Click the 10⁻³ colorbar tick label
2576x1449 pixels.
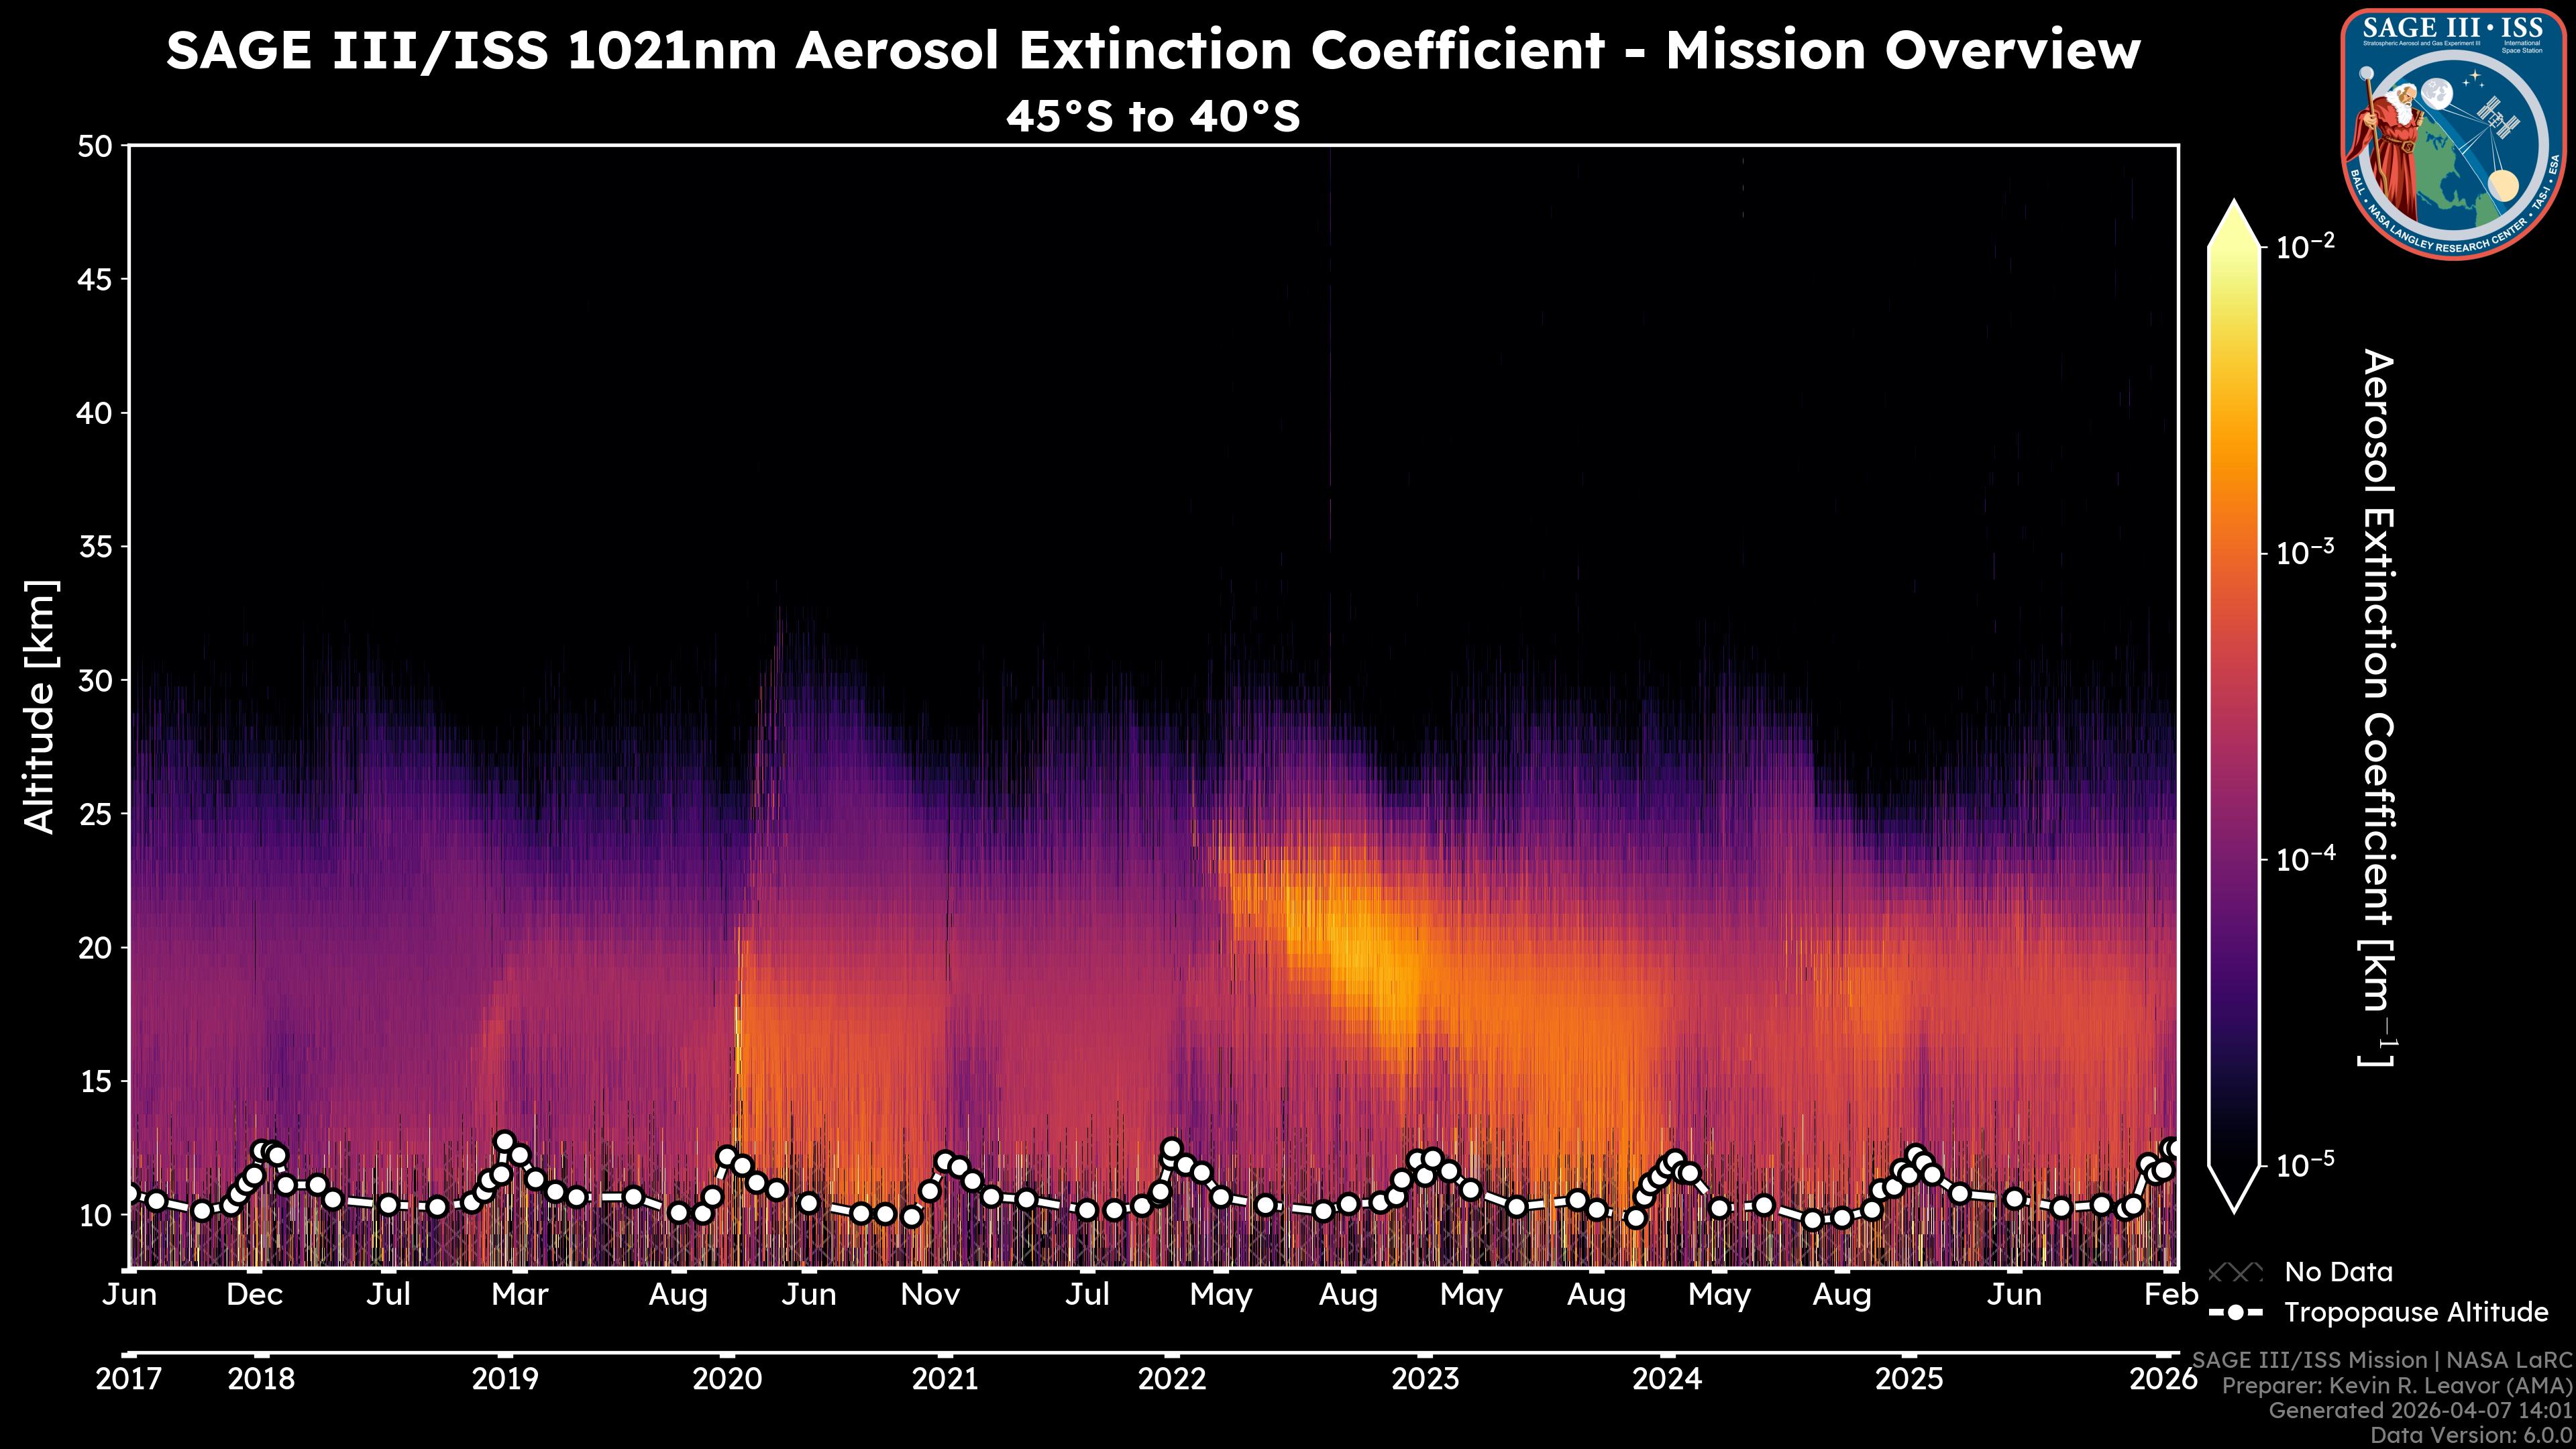tap(2305, 552)
